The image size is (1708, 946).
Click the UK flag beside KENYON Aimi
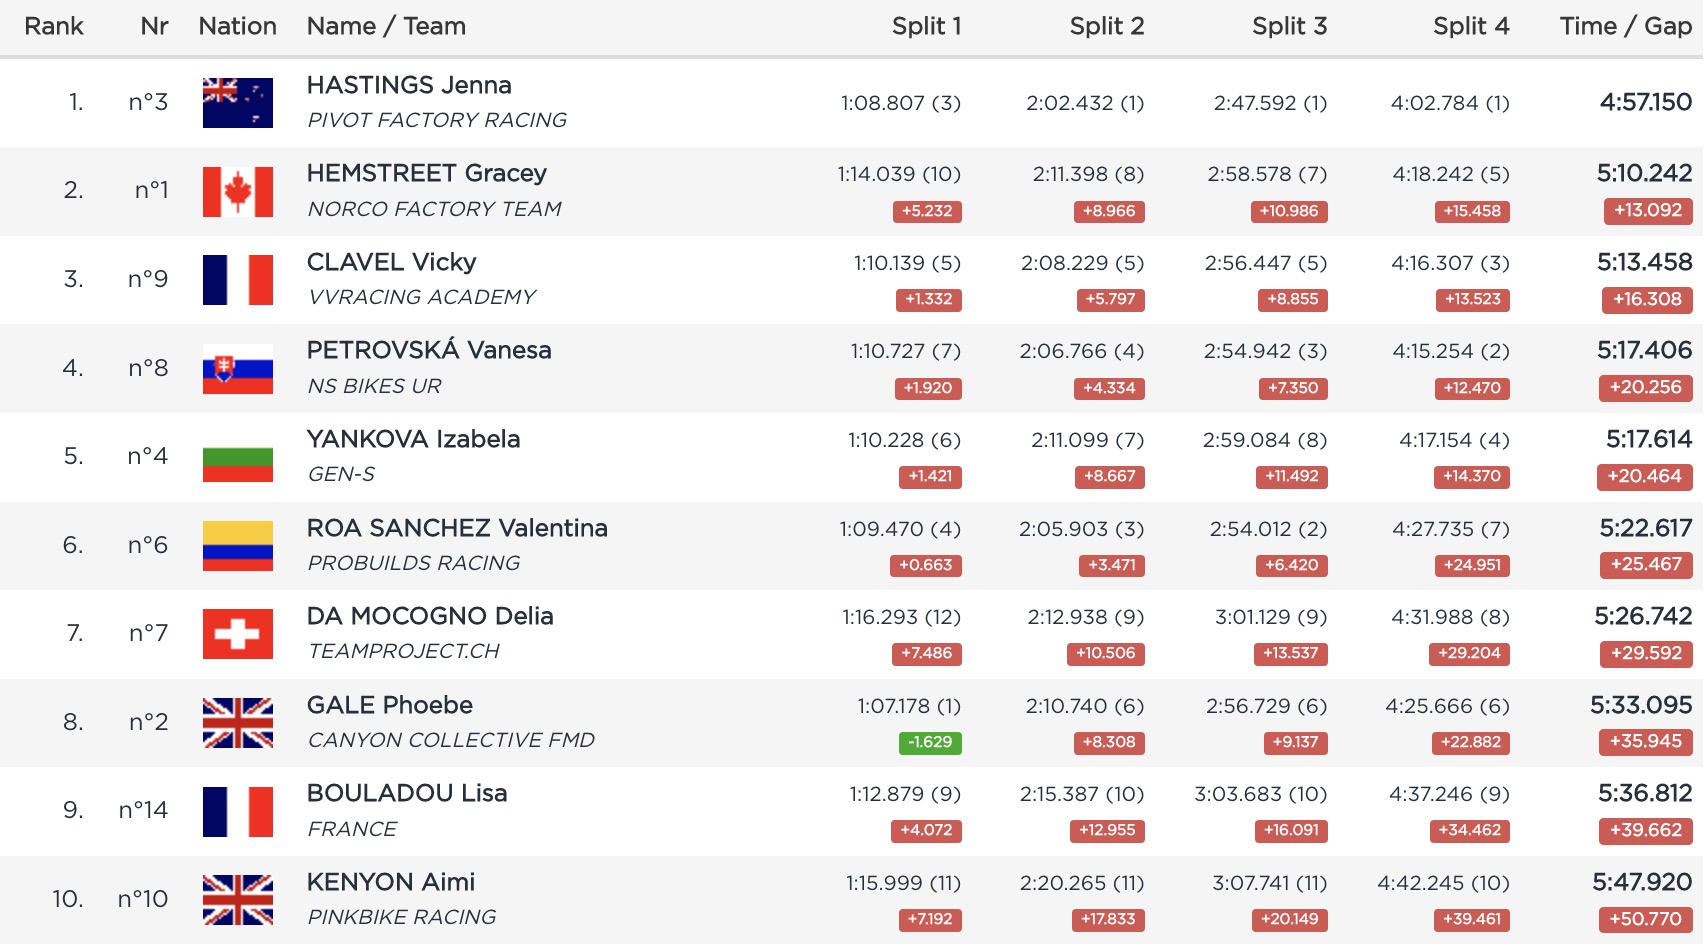237,899
